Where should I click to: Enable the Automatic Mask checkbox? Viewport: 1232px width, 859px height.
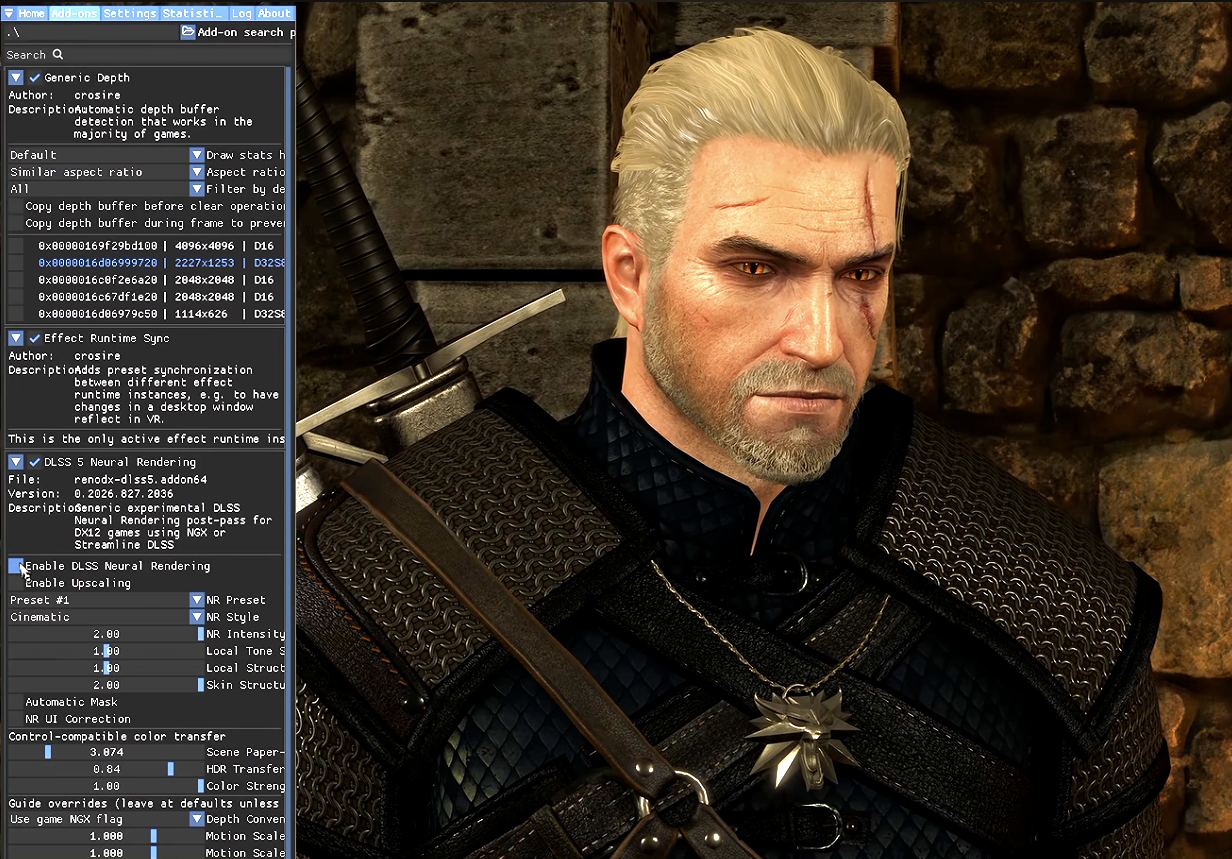(15, 702)
